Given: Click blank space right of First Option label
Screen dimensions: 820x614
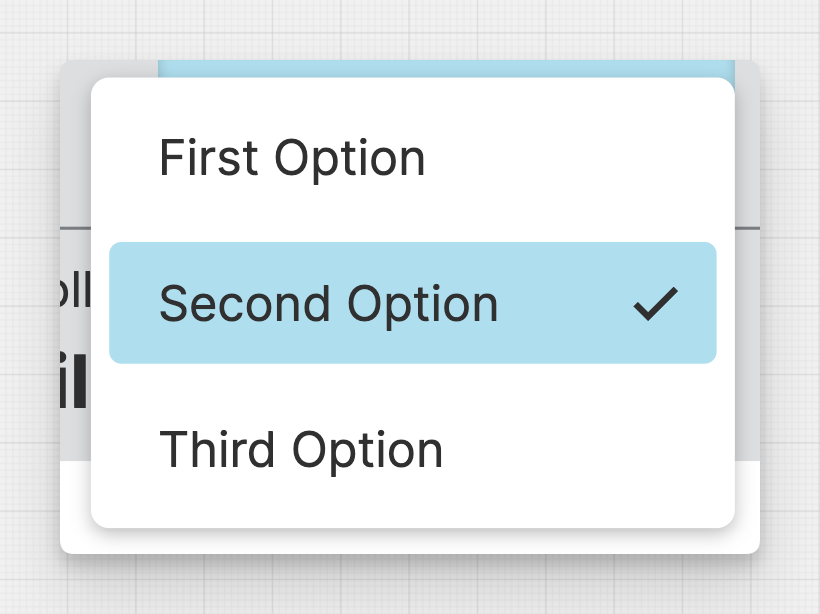Looking at the screenshot, I should click(580, 158).
